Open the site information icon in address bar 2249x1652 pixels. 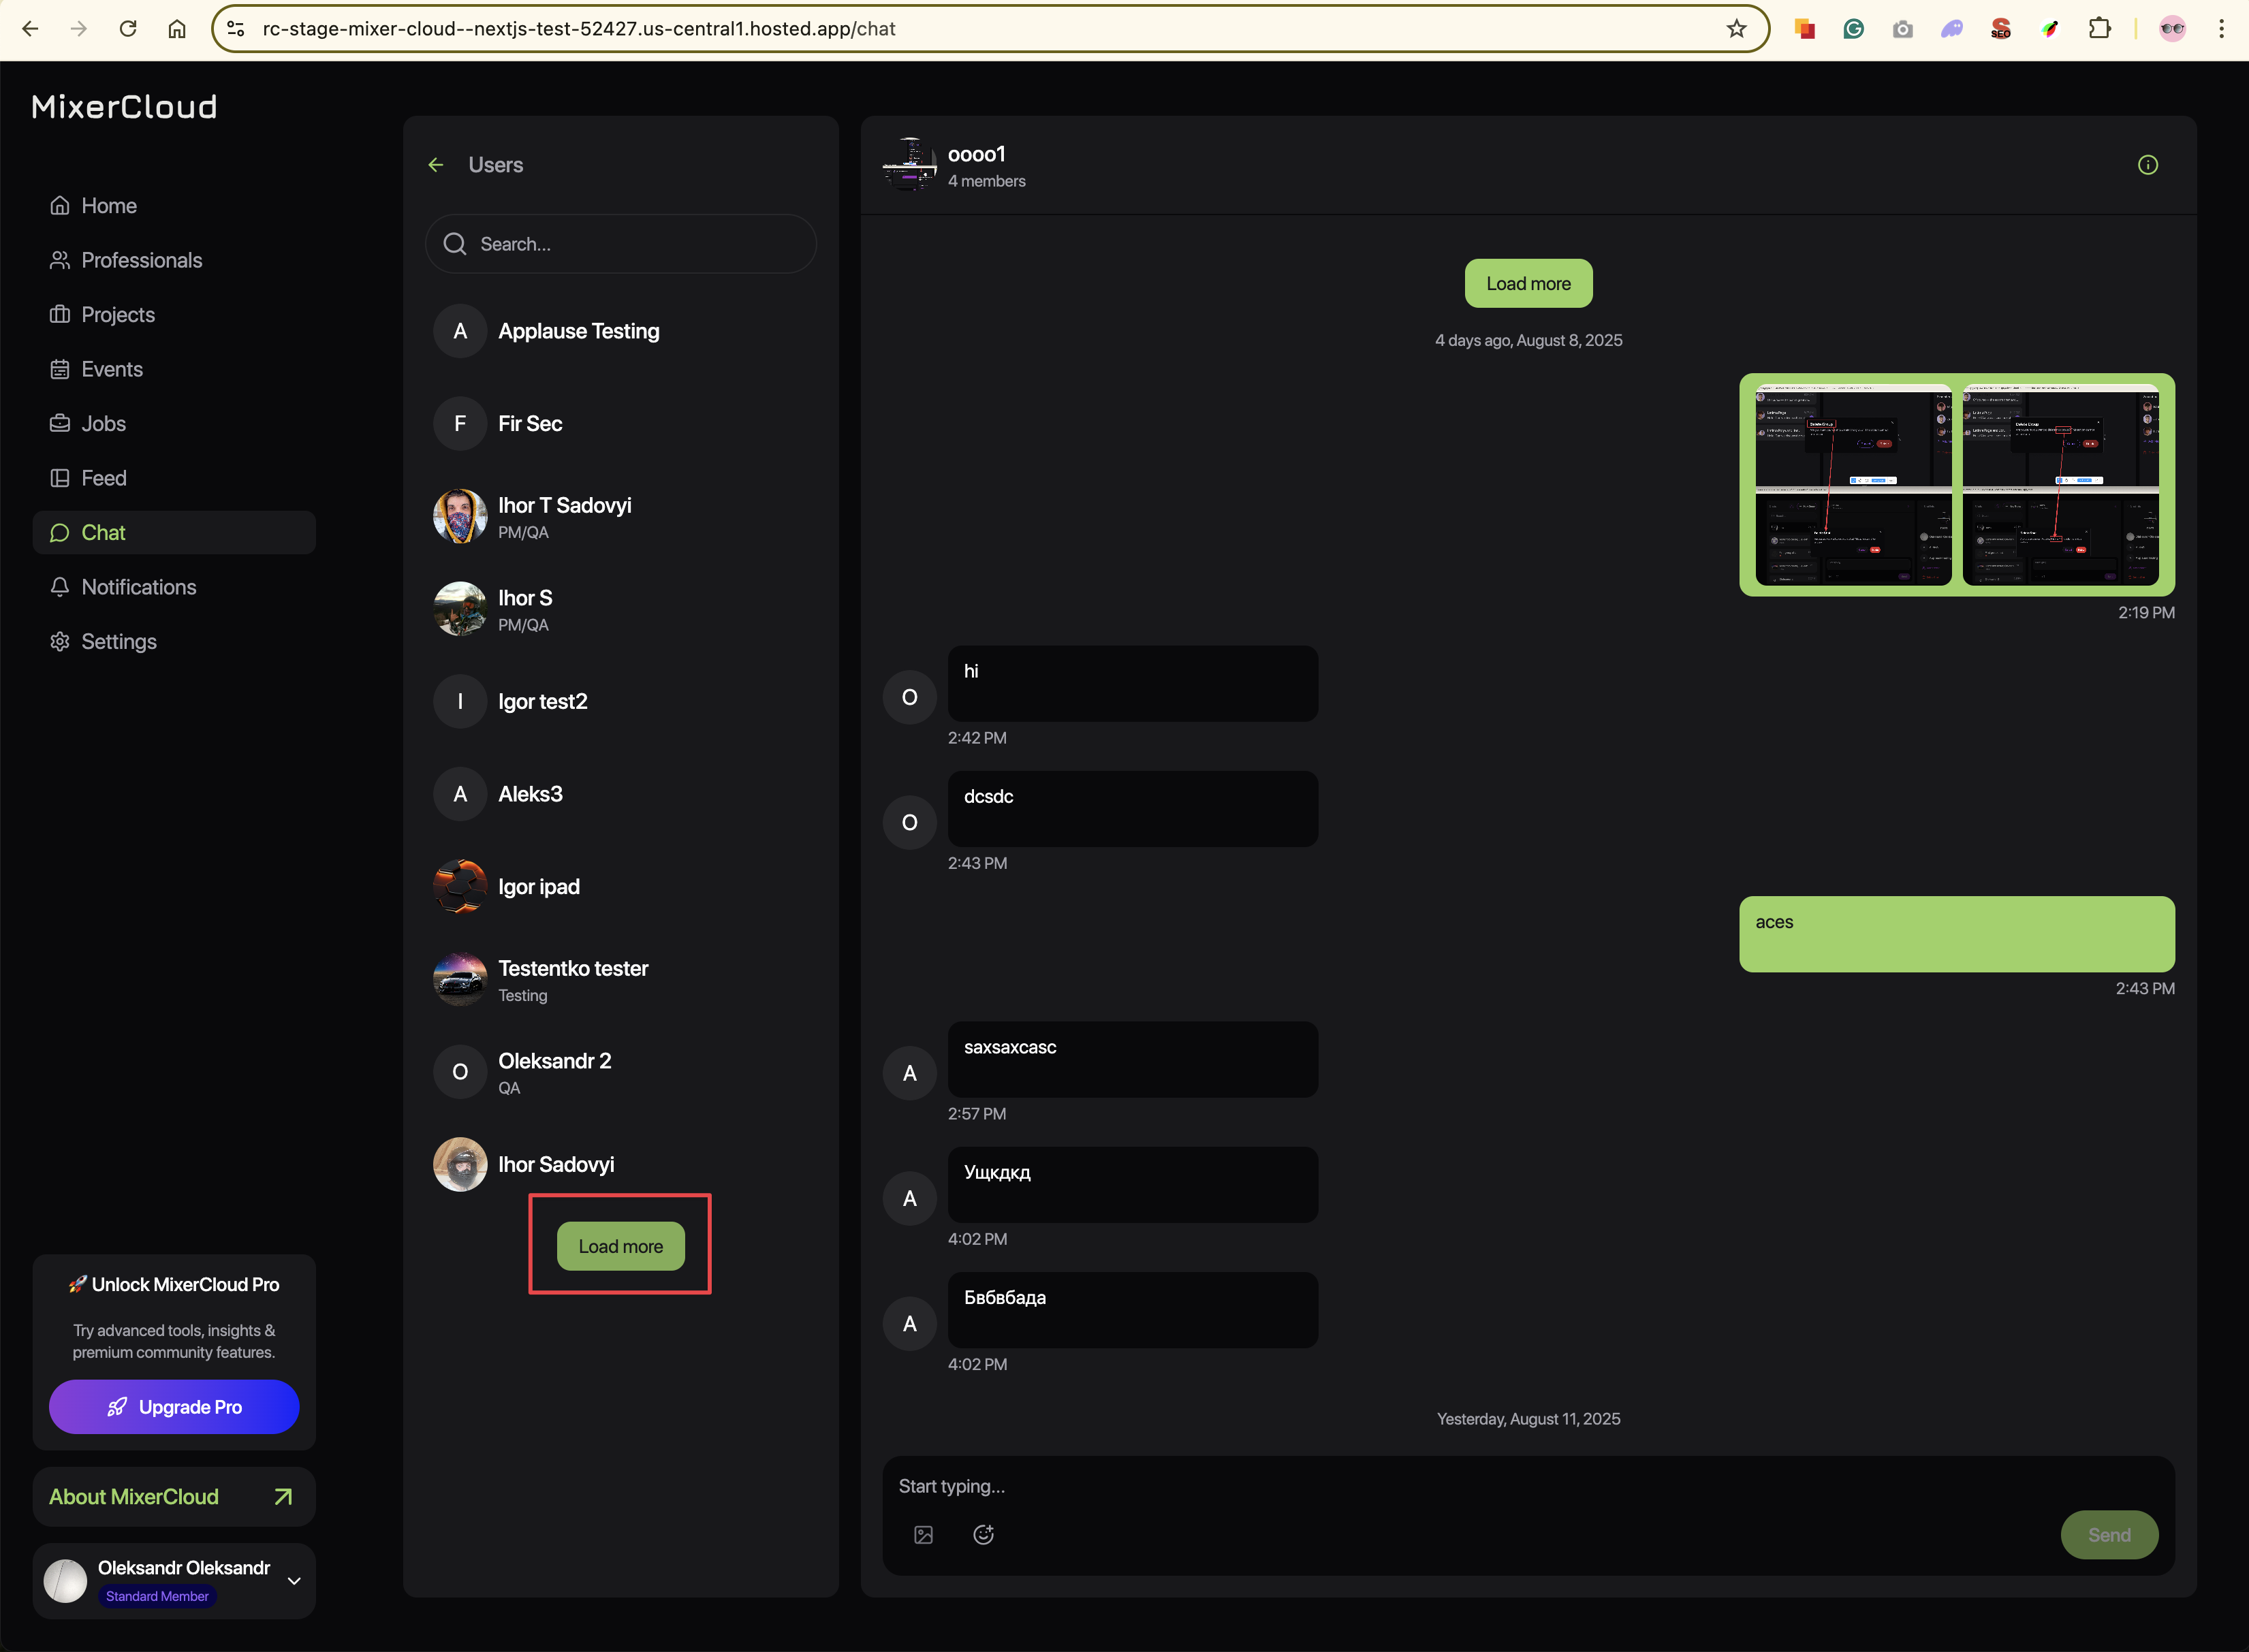click(236, 29)
